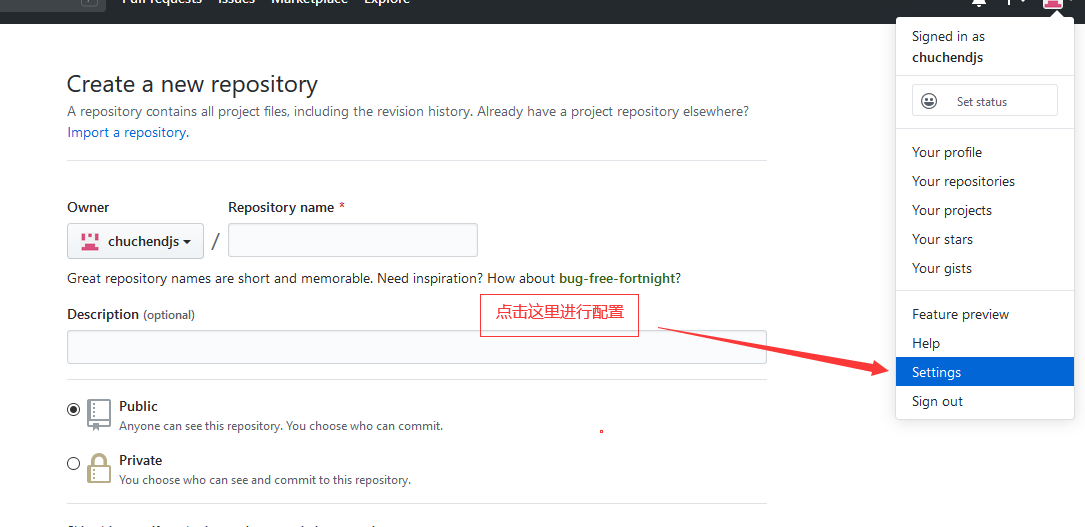1085x527 pixels.
Task: Open the Set status button
Action: click(x=985, y=101)
